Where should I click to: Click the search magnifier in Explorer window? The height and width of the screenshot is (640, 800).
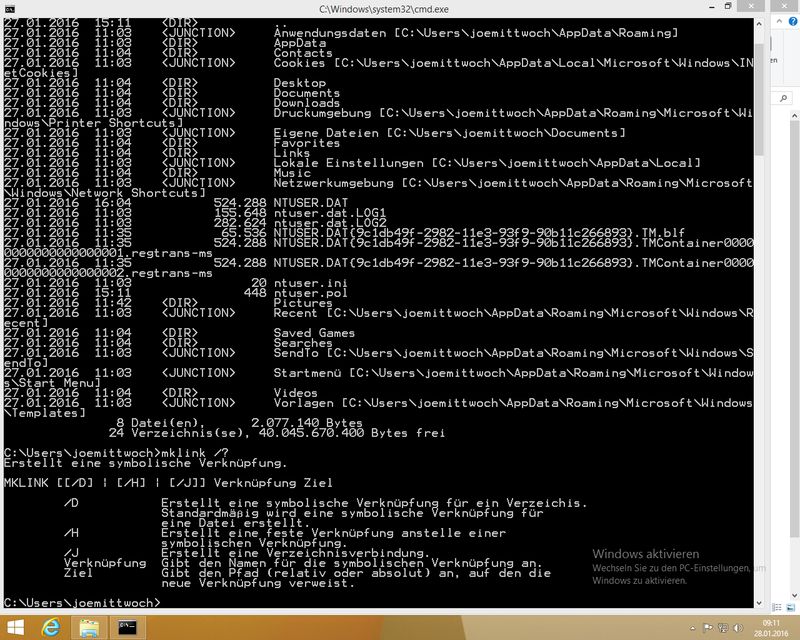point(784,98)
